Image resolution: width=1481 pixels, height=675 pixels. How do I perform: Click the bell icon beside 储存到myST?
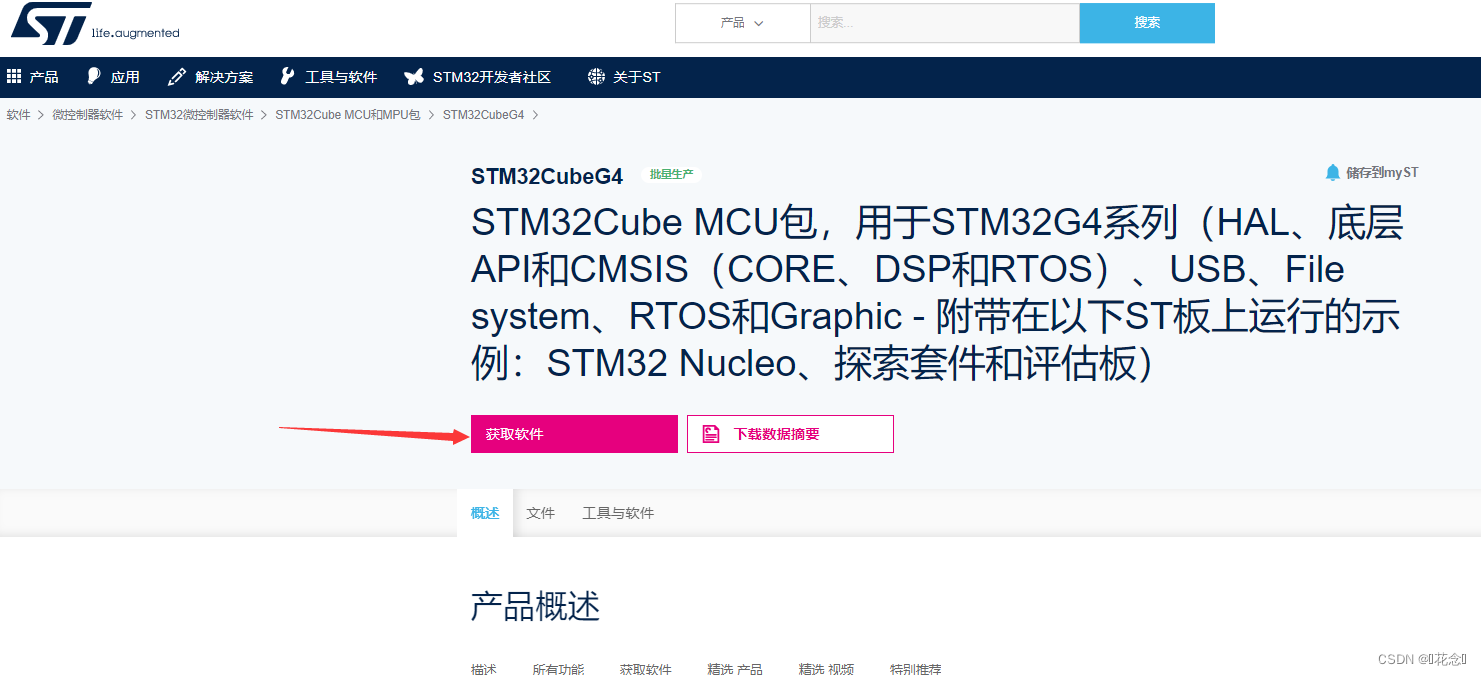coord(1332,173)
